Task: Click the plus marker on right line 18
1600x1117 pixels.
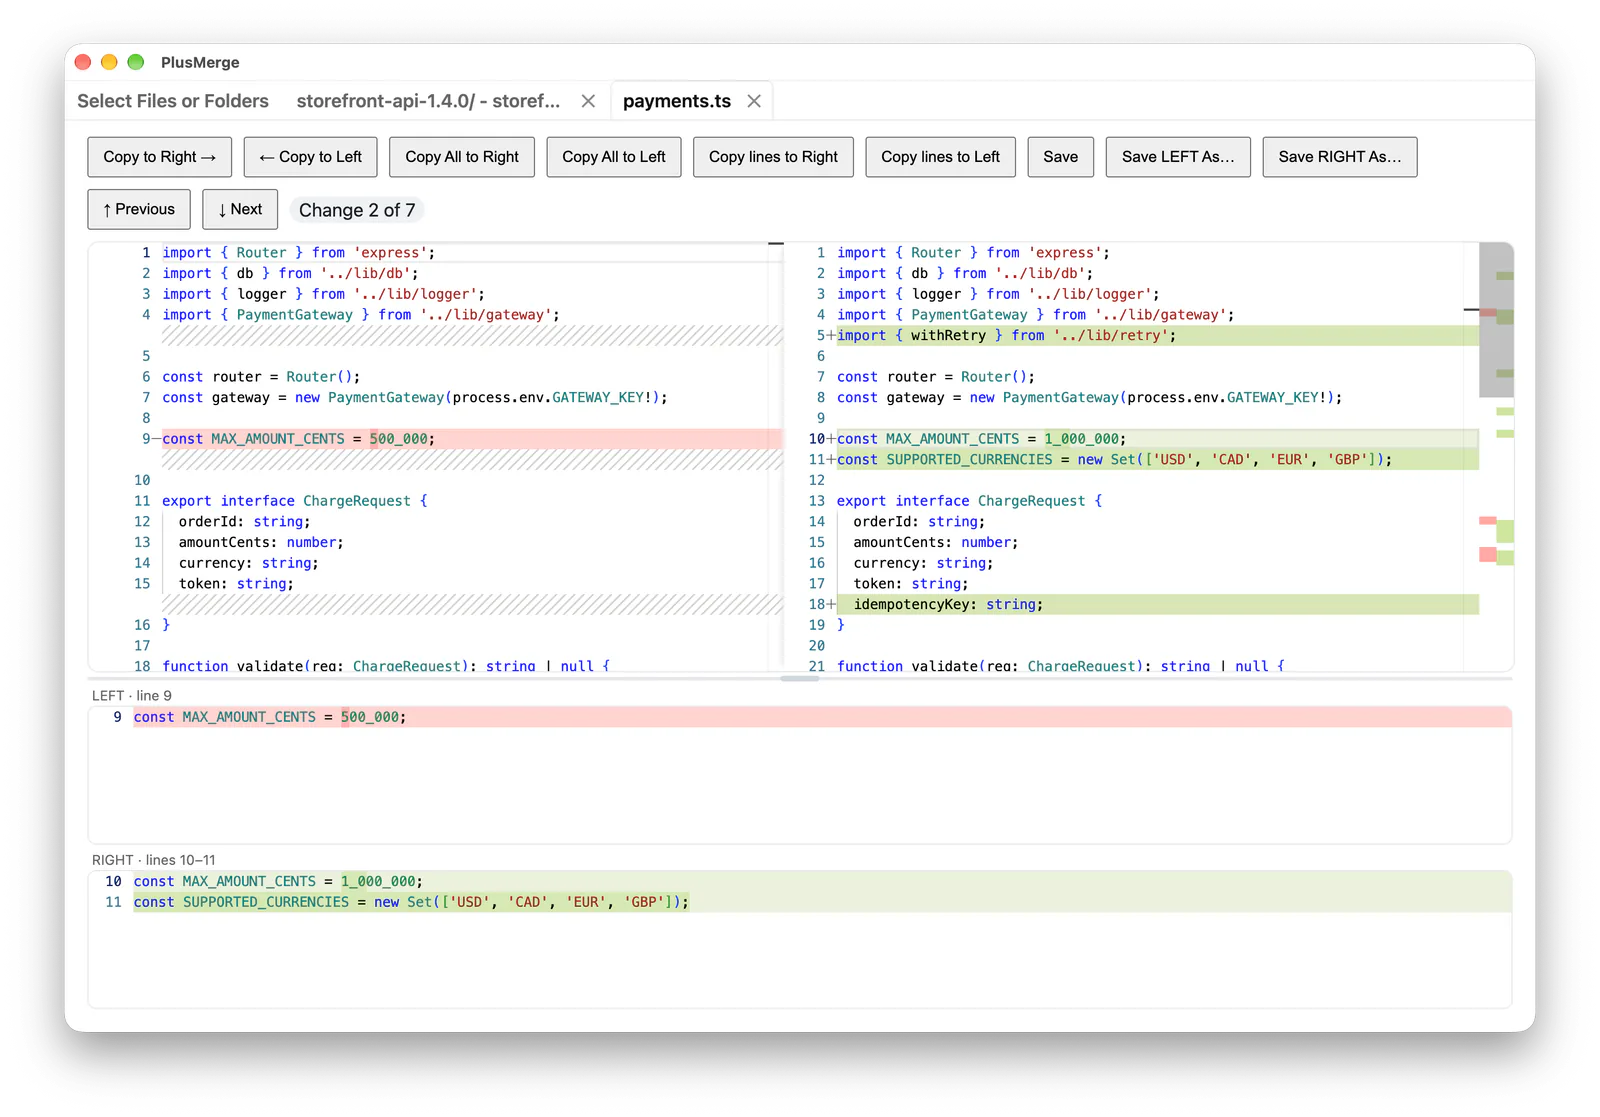Action: coord(831,605)
